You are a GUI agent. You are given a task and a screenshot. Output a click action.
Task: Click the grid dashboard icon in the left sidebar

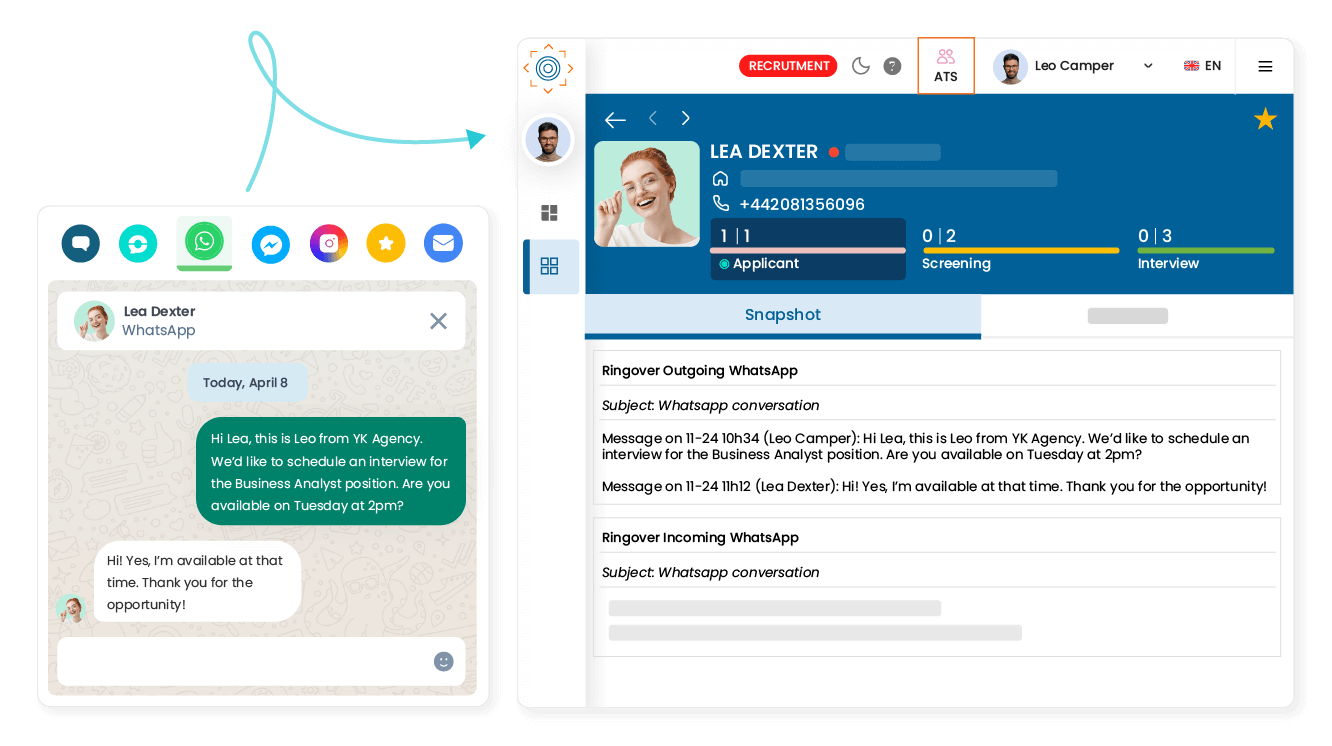548,212
